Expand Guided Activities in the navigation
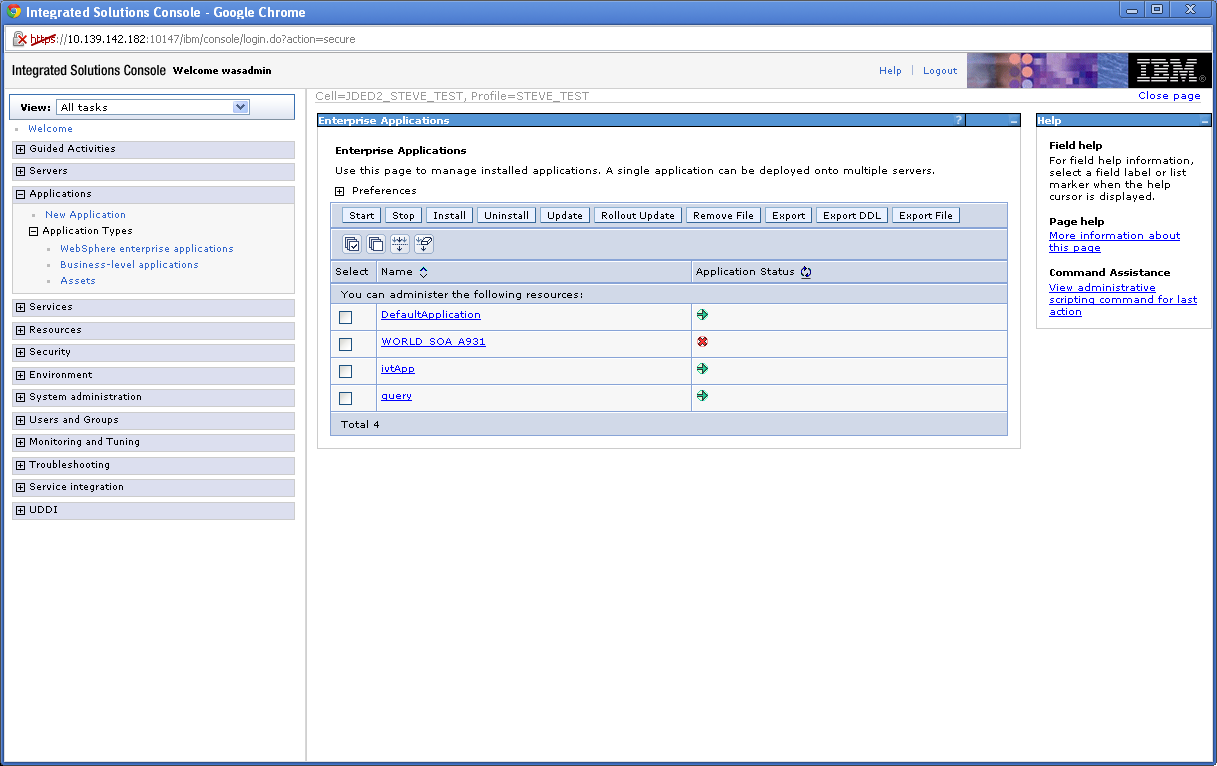 pyautogui.click(x=20, y=149)
